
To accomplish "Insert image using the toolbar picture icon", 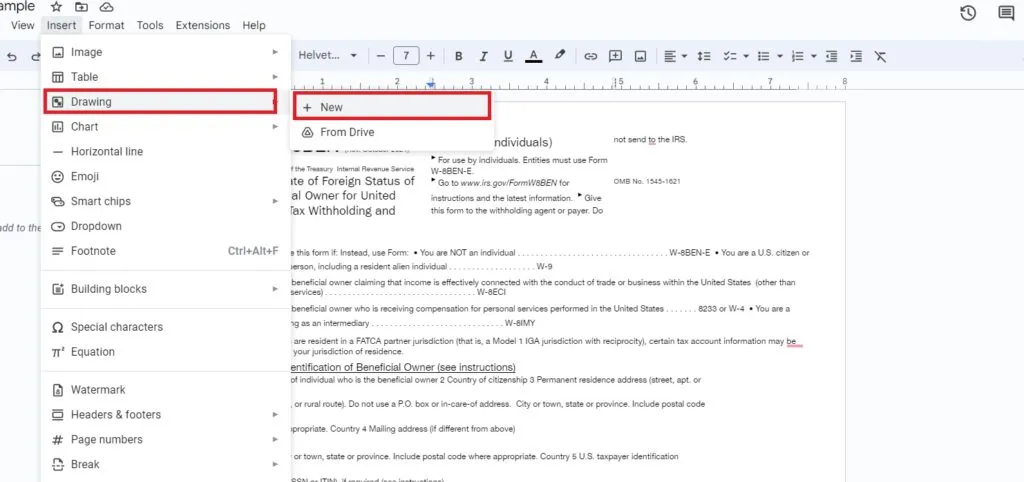I will 641,56.
